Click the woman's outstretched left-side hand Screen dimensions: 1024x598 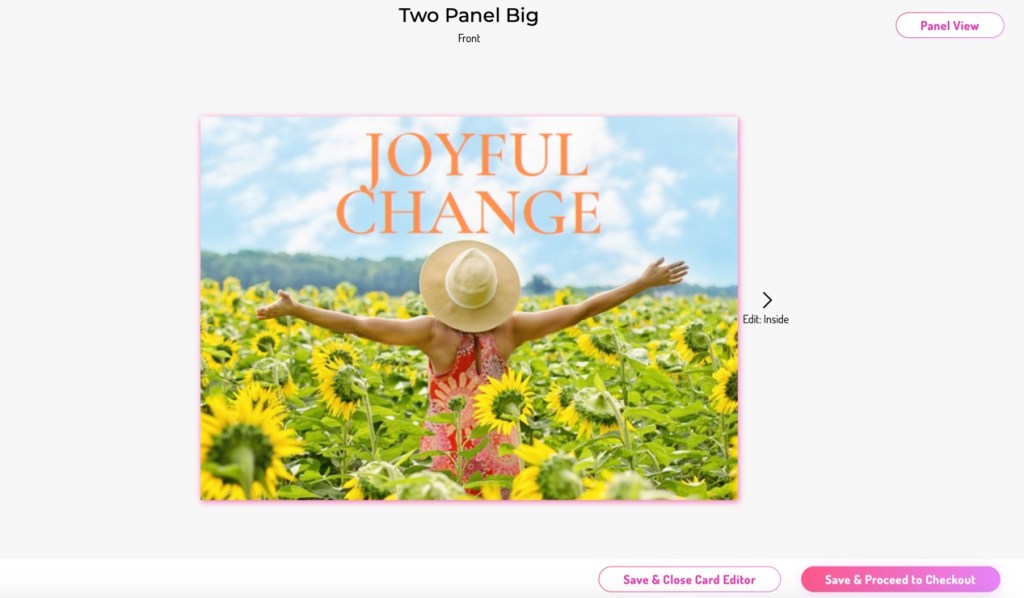(x=276, y=306)
